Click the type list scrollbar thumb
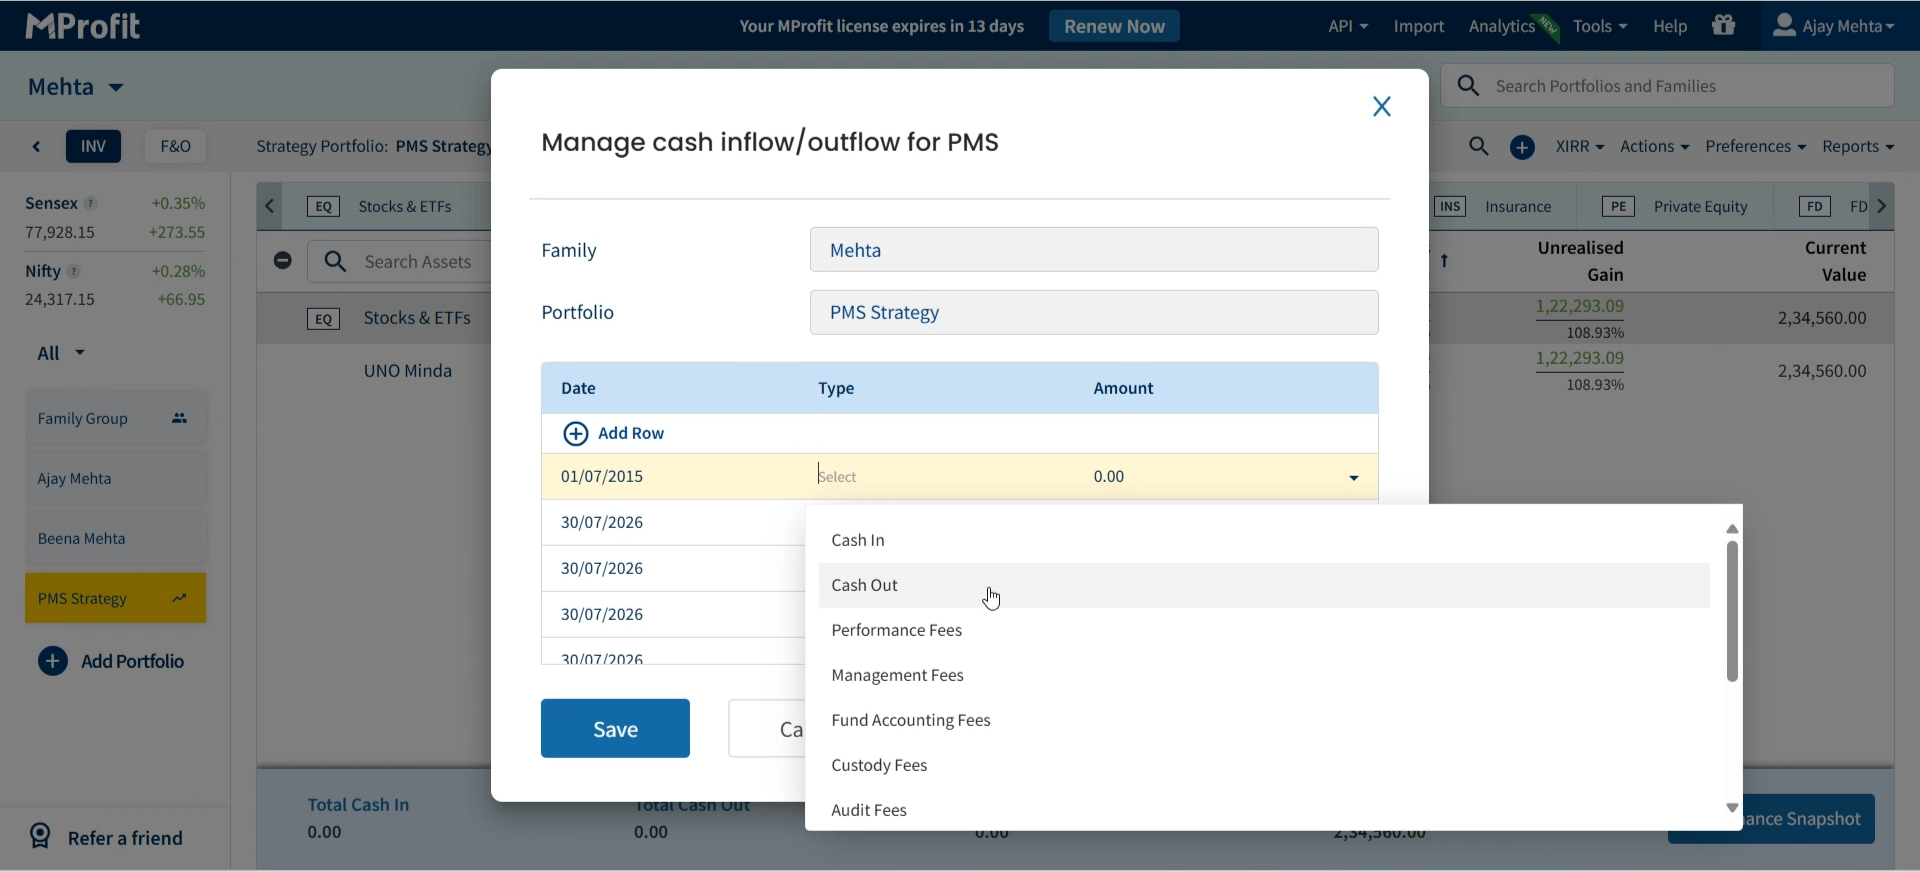This screenshot has height=872, width=1920. click(x=1732, y=611)
